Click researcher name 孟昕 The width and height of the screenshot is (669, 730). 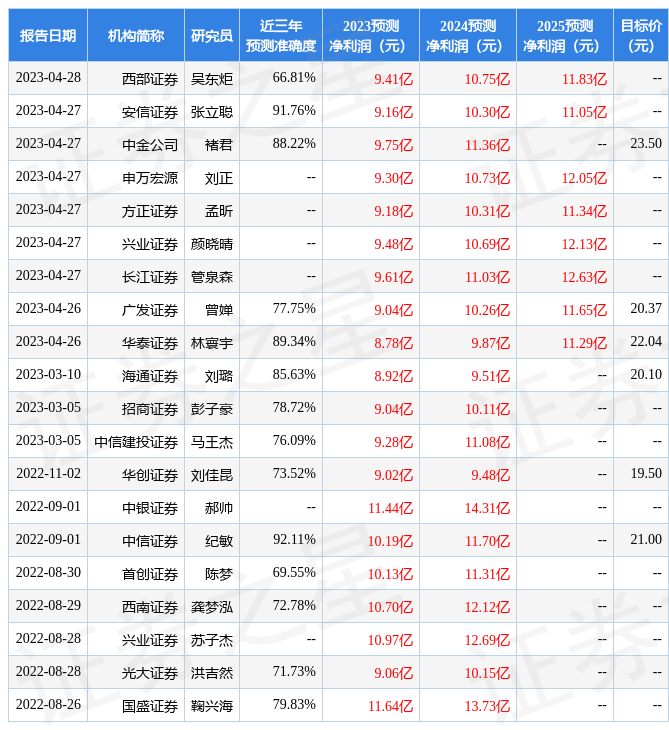(219, 211)
